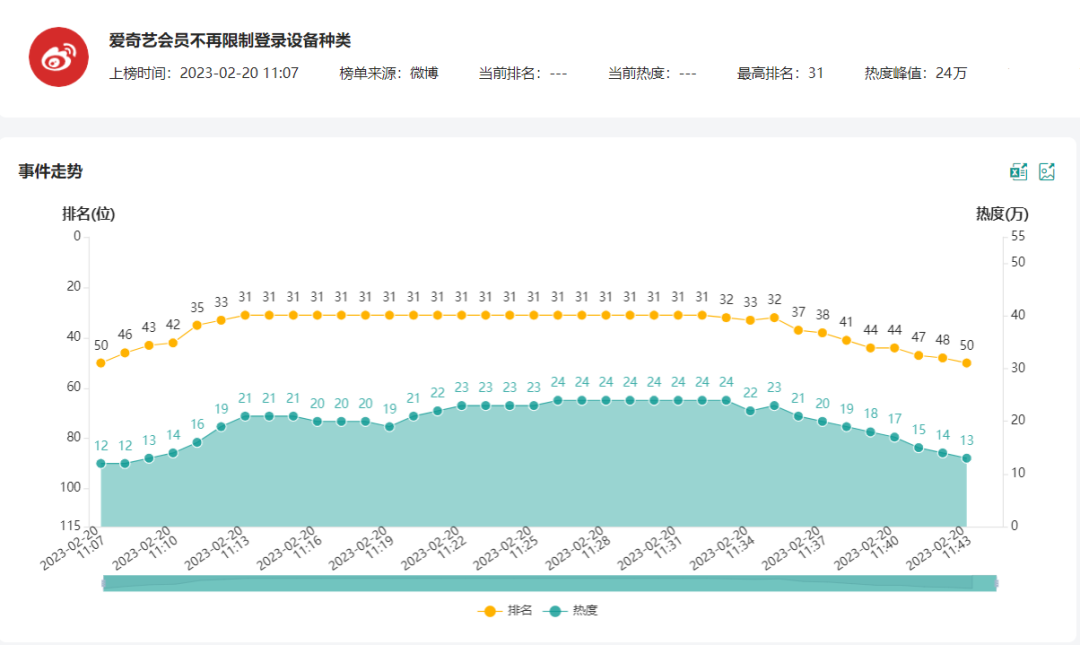Click the 热度峰值 24万 label

(915, 73)
